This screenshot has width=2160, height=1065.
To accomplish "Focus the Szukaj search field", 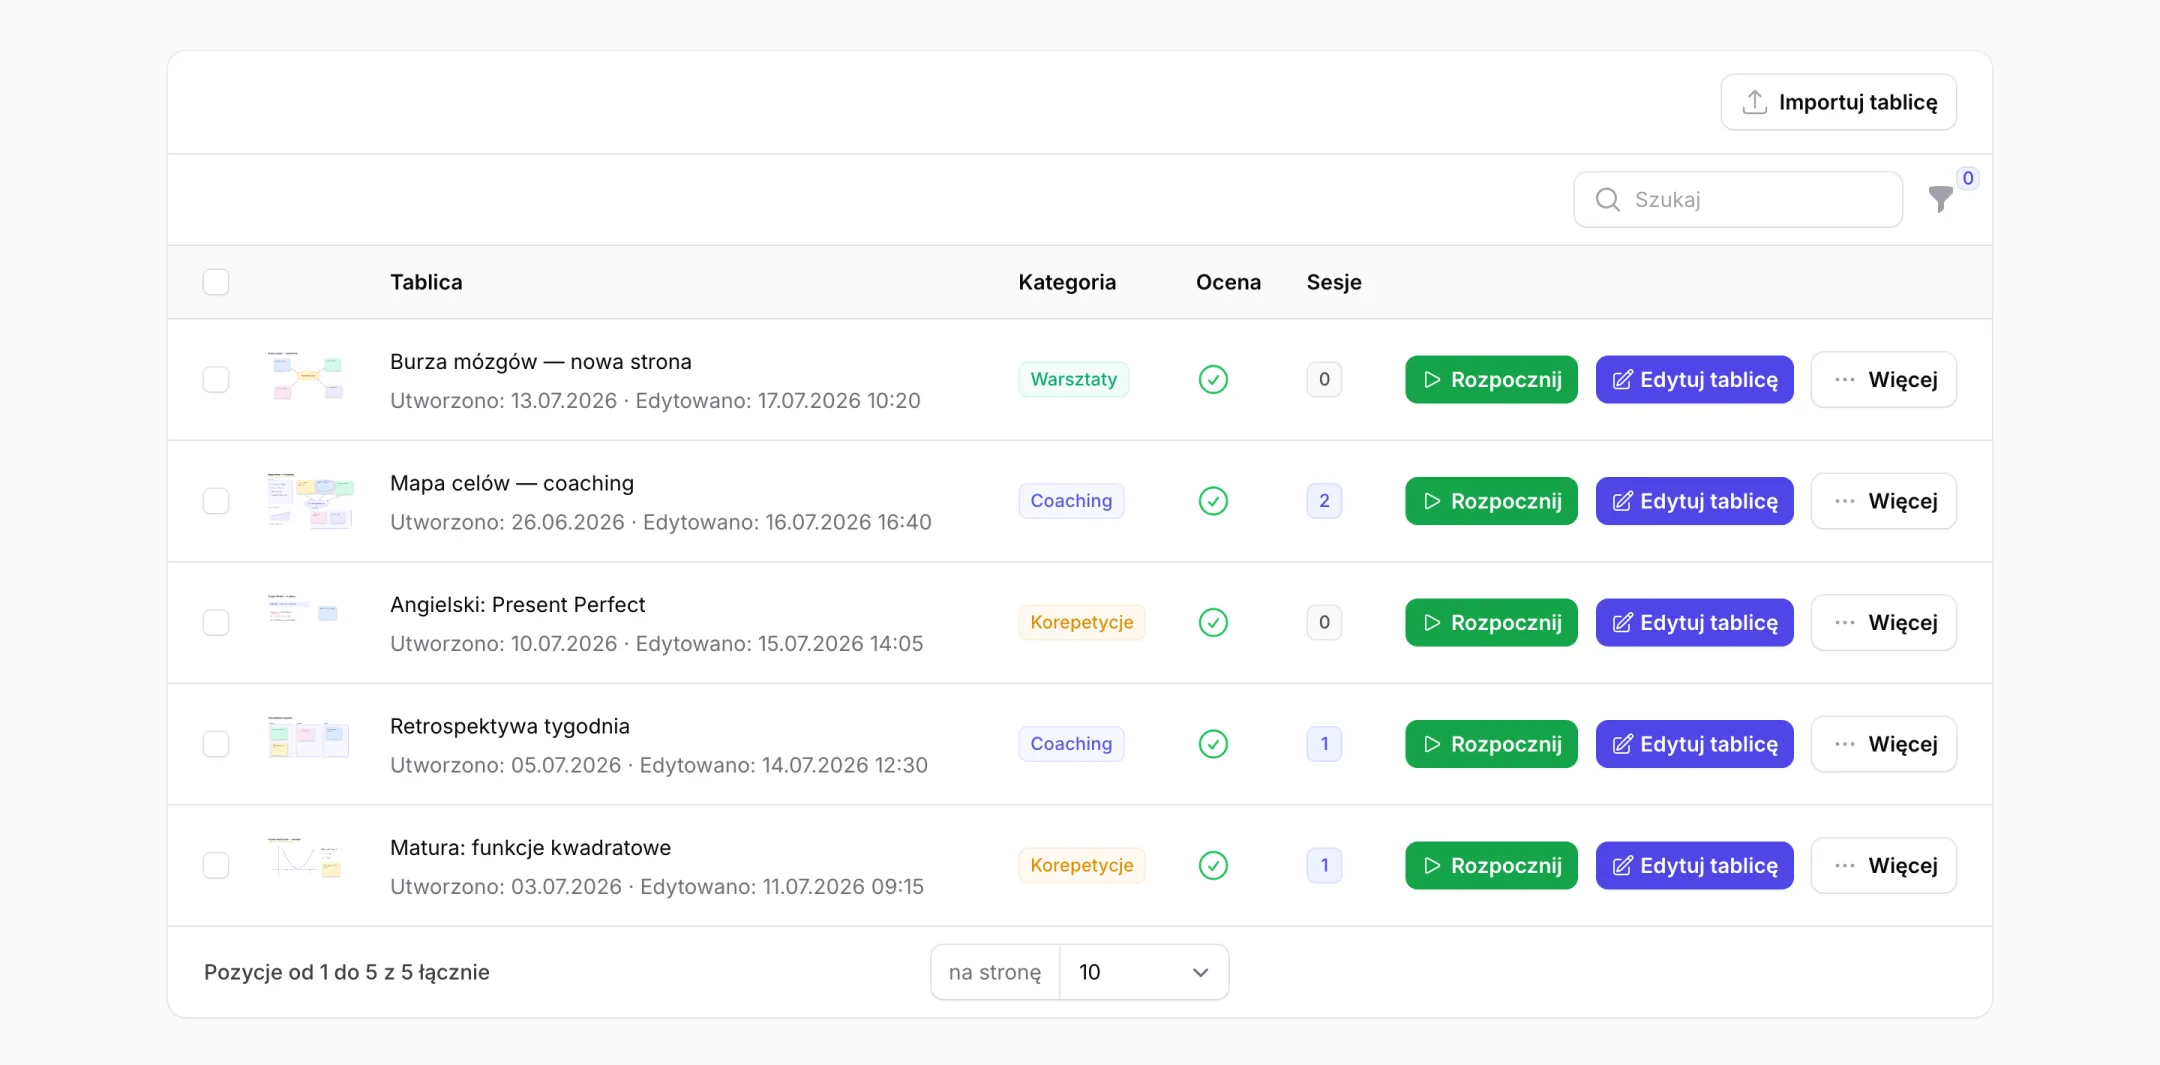I will pos(1738,200).
